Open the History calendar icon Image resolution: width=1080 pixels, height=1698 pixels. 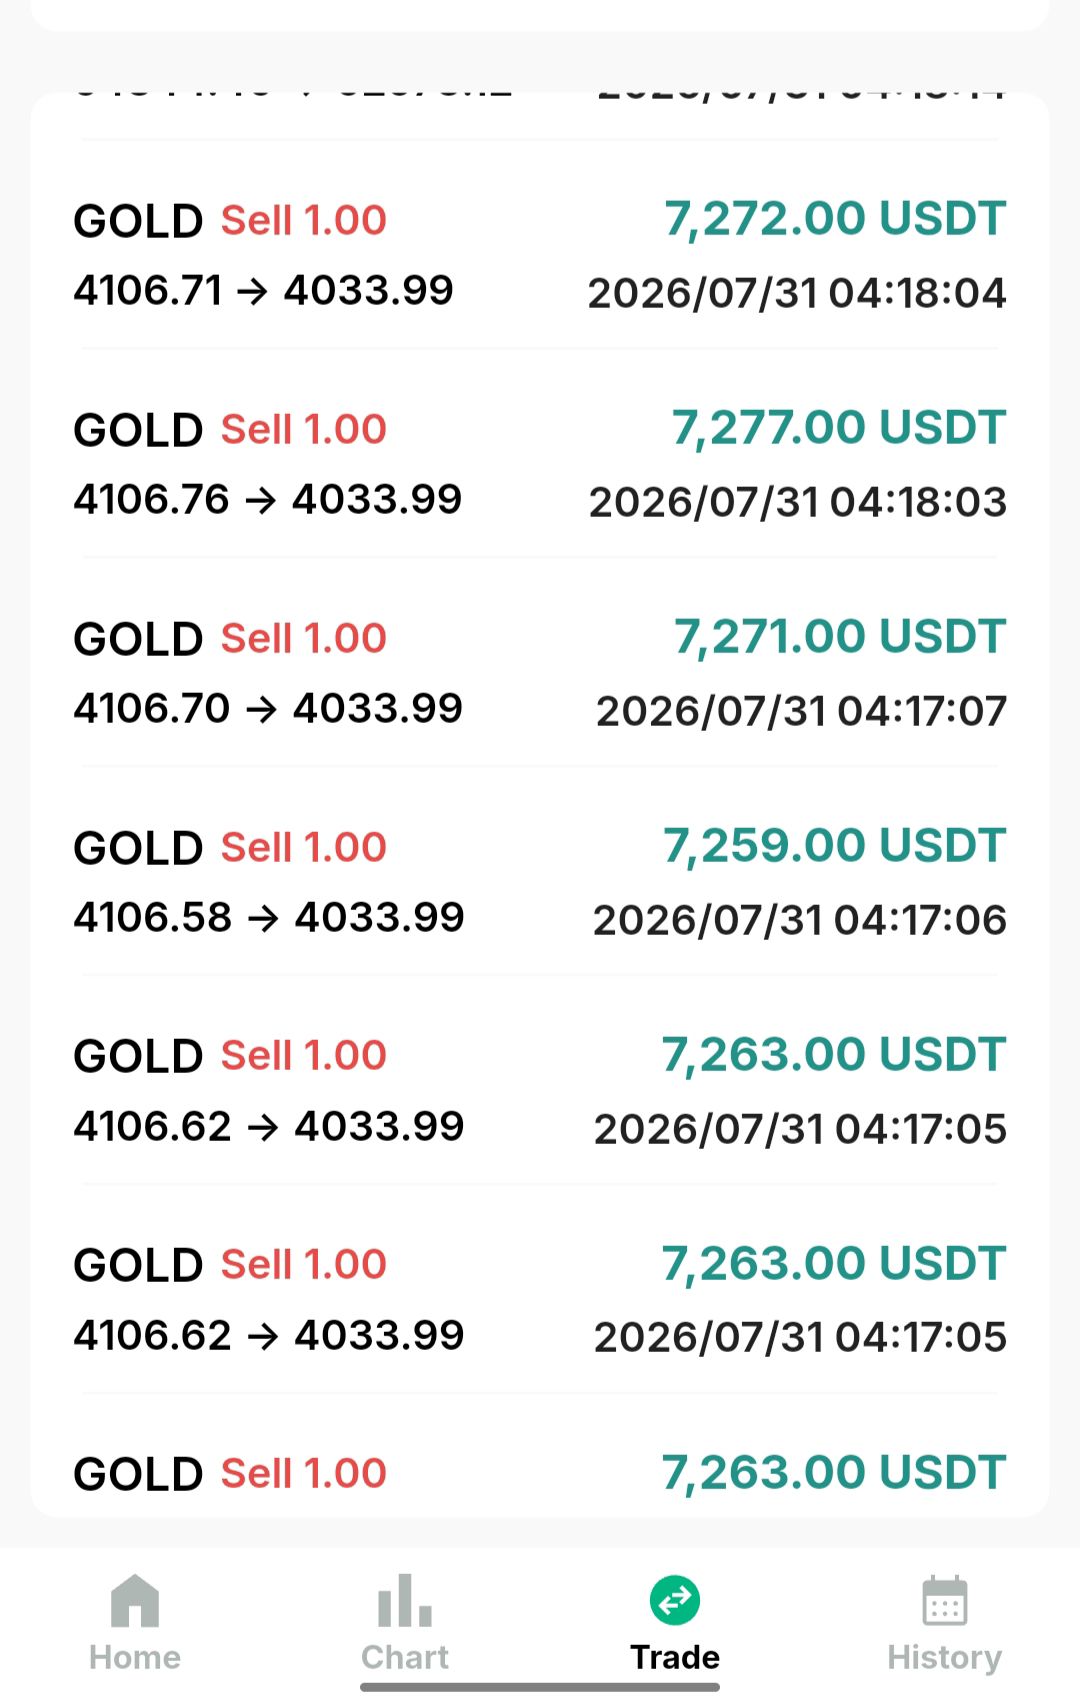pos(945,1601)
